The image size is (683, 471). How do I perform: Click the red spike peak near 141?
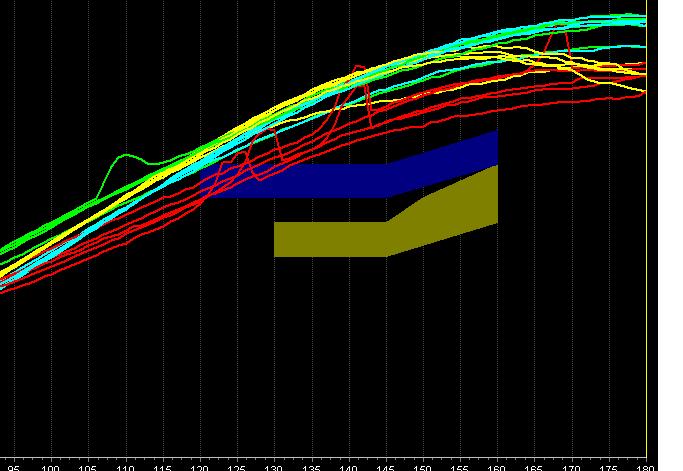(359, 67)
